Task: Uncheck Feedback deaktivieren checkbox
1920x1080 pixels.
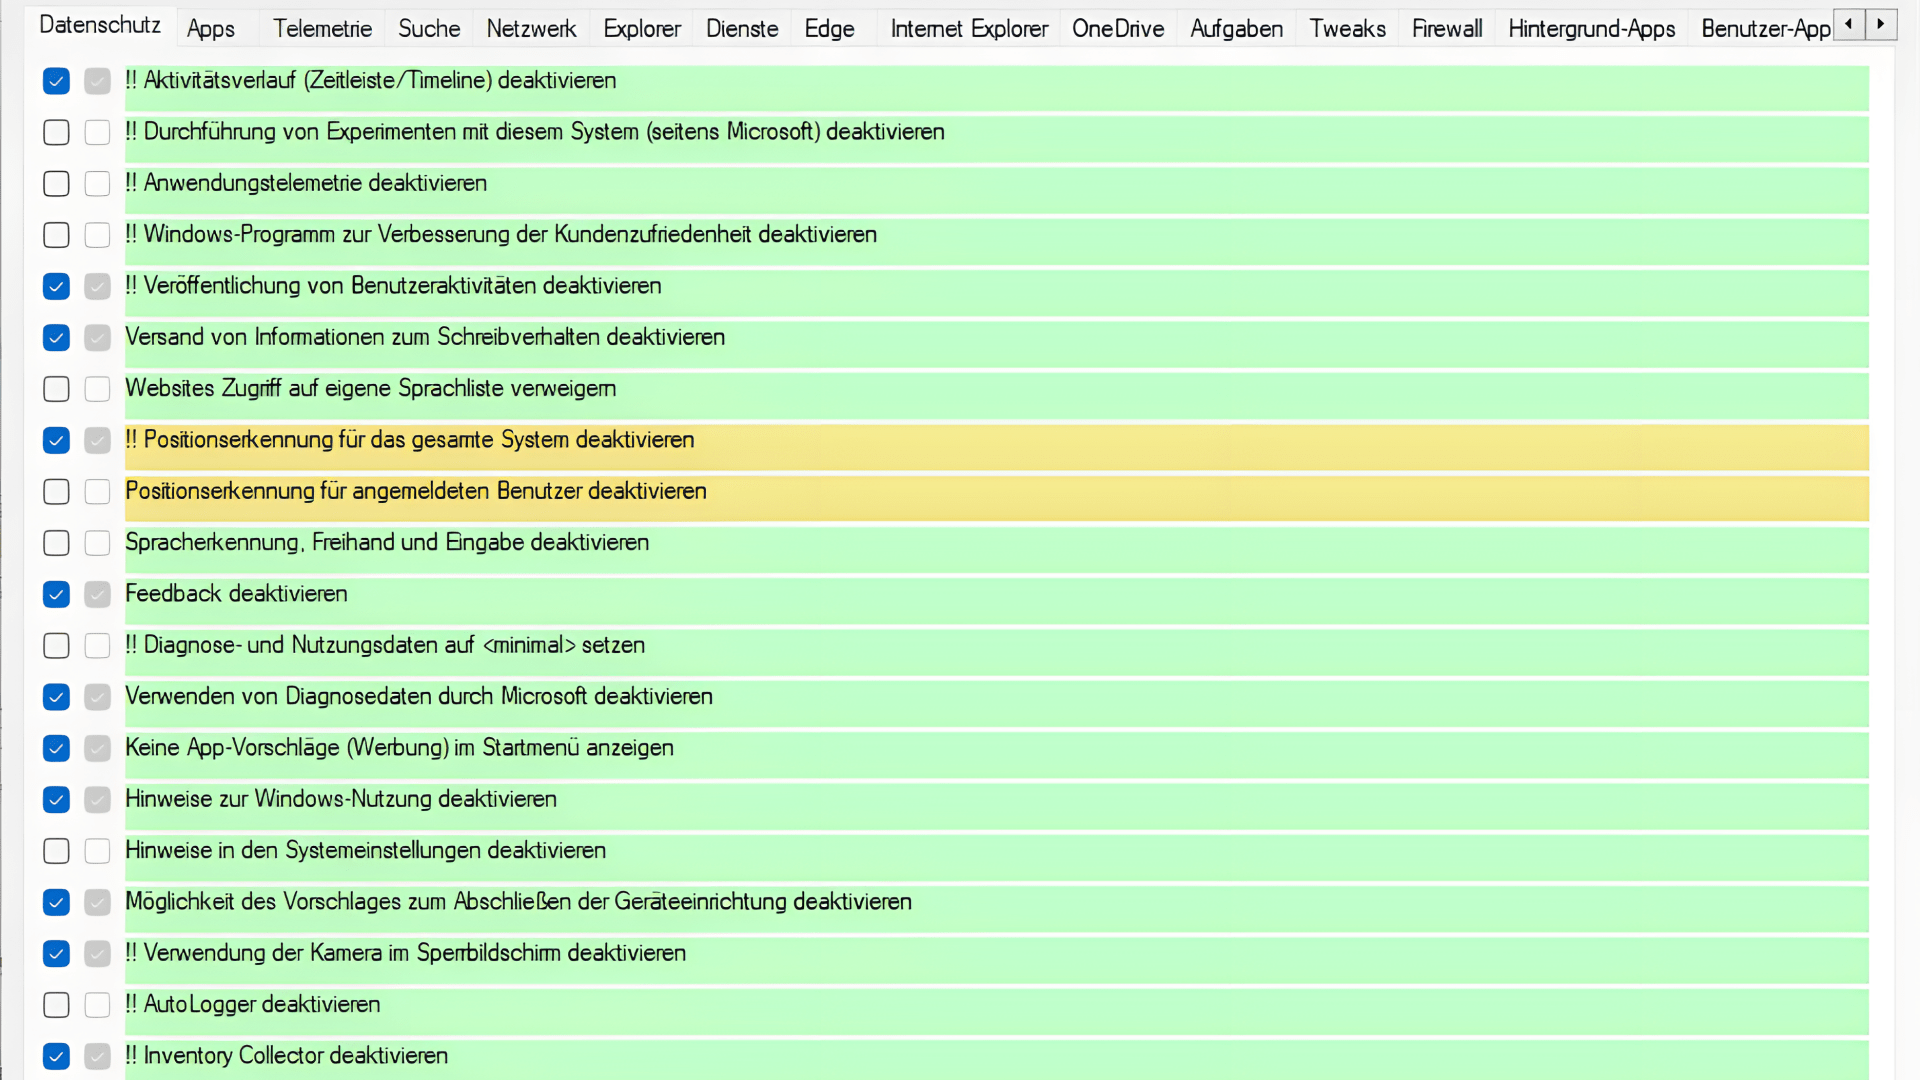Action: point(56,594)
